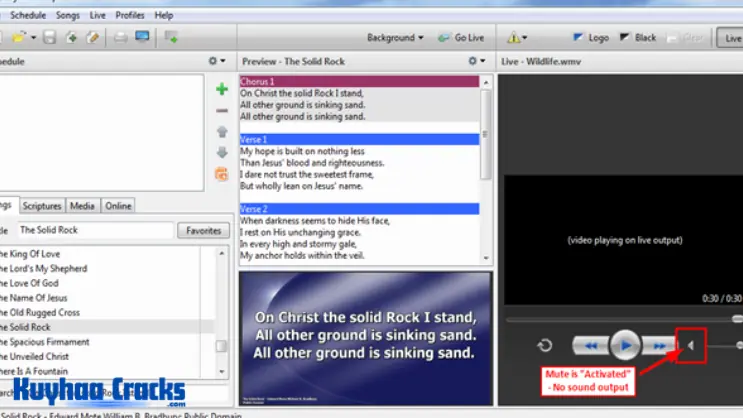The image size is (743, 418).
Task: Click the Go Live button
Action: tap(461, 38)
